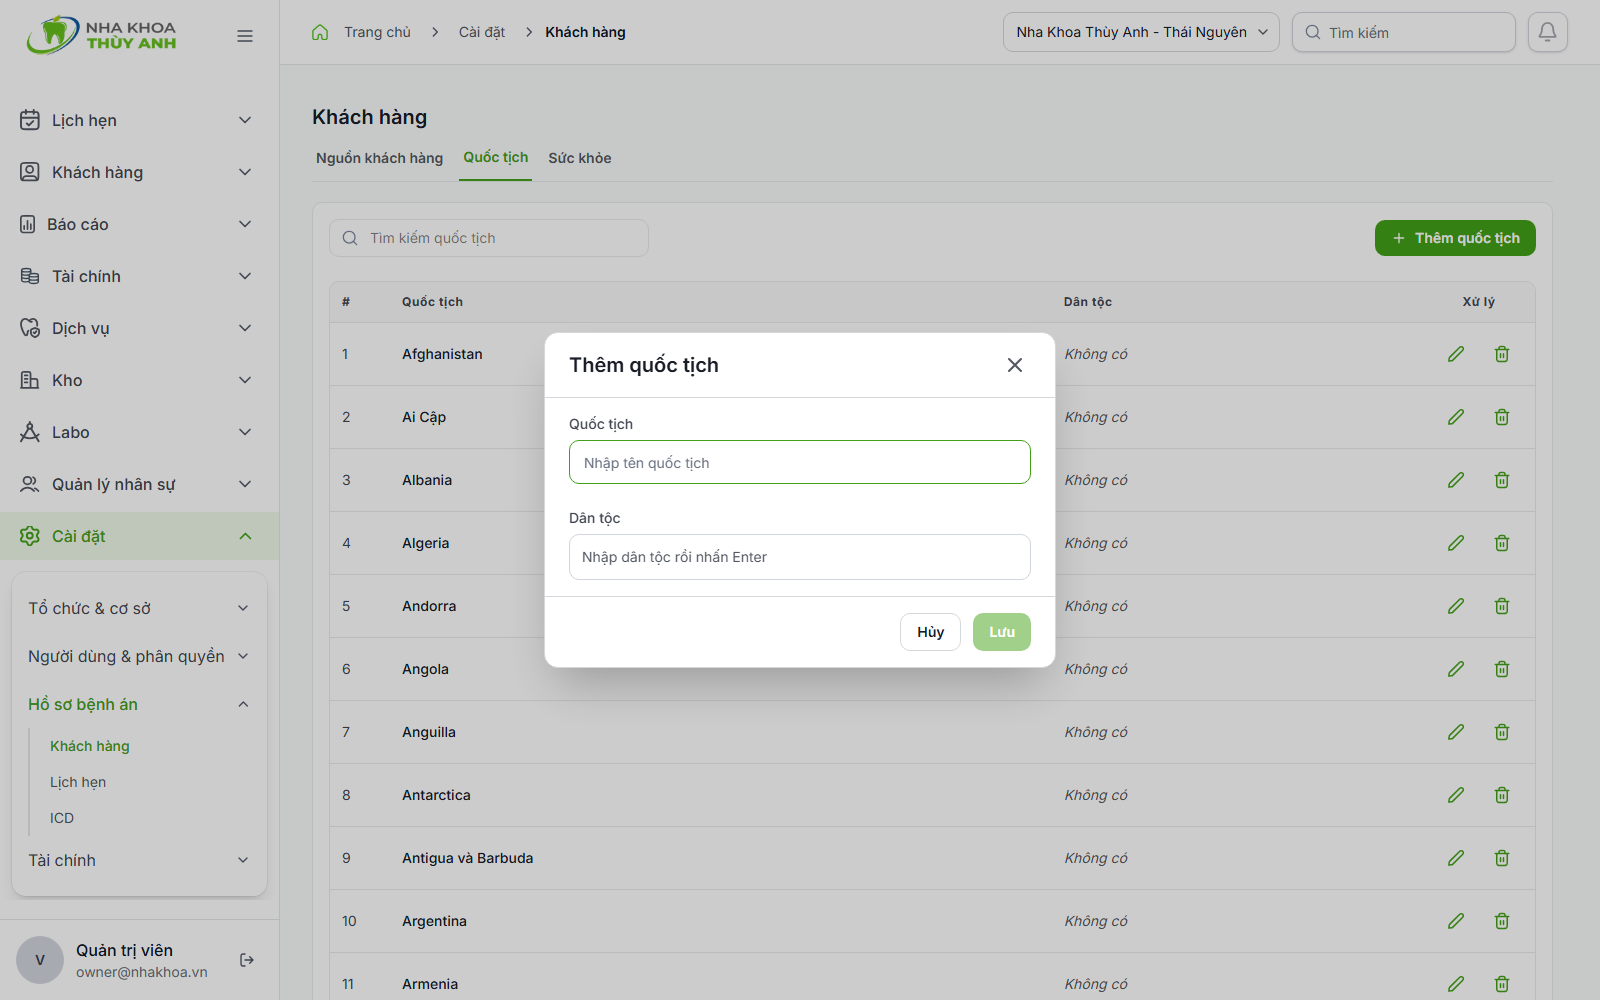The height and width of the screenshot is (1000, 1600).
Task: Switch to the Nguồn khách hàng tab
Action: coord(379,158)
